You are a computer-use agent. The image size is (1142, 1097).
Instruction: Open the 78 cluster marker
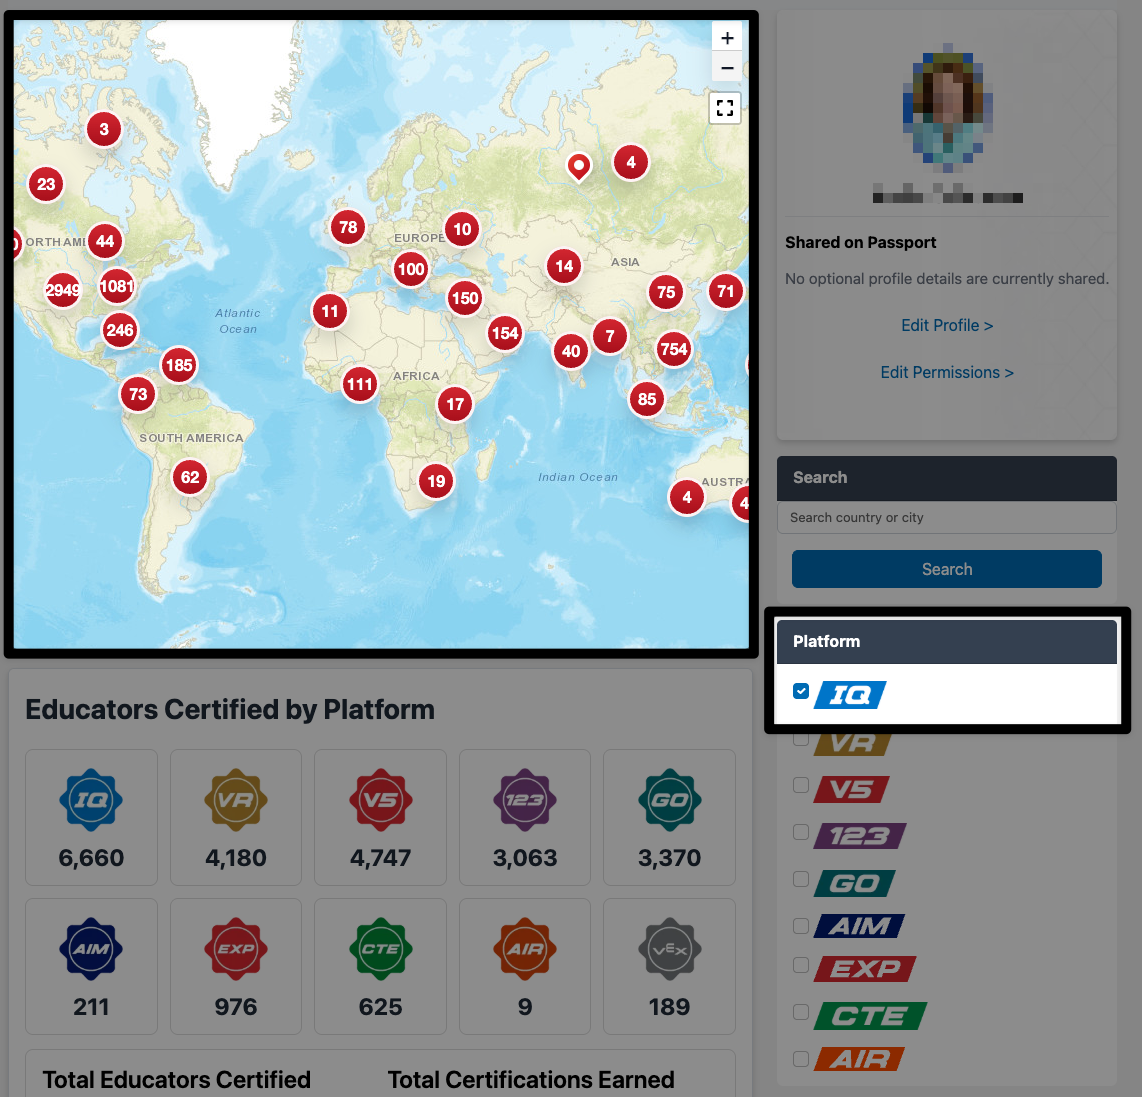point(348,227)
